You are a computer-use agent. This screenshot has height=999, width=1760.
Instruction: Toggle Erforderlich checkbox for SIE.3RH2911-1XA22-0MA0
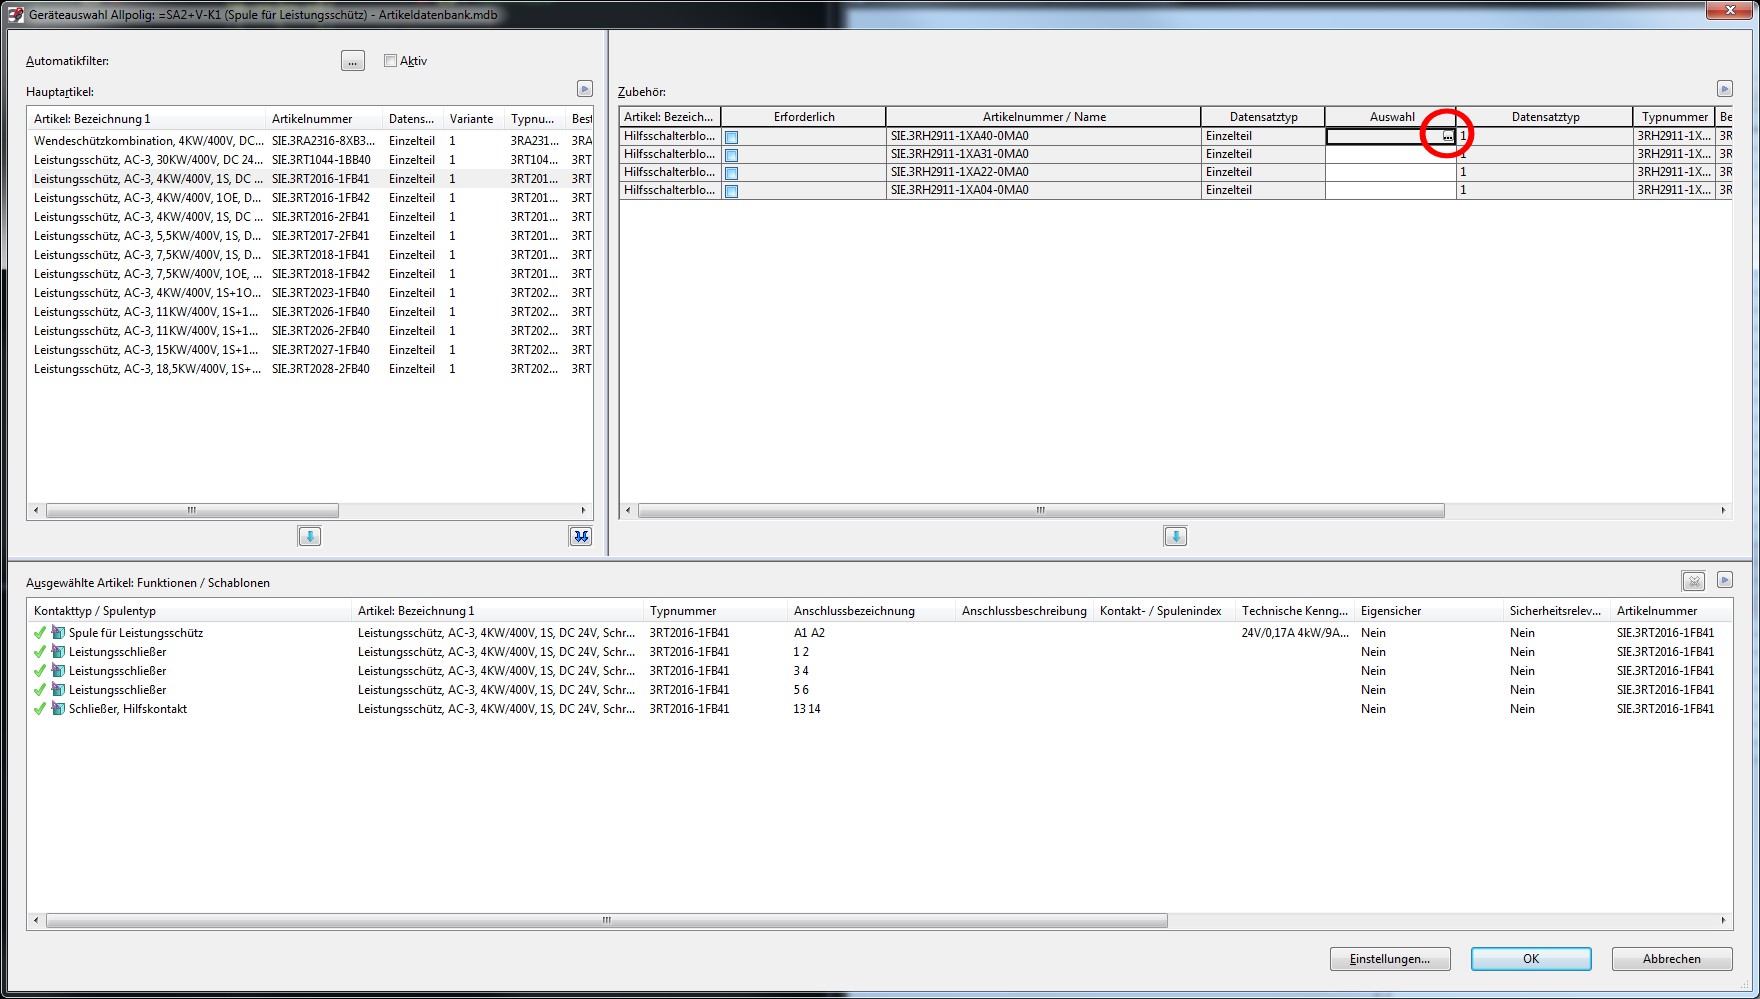click(731, 173)
